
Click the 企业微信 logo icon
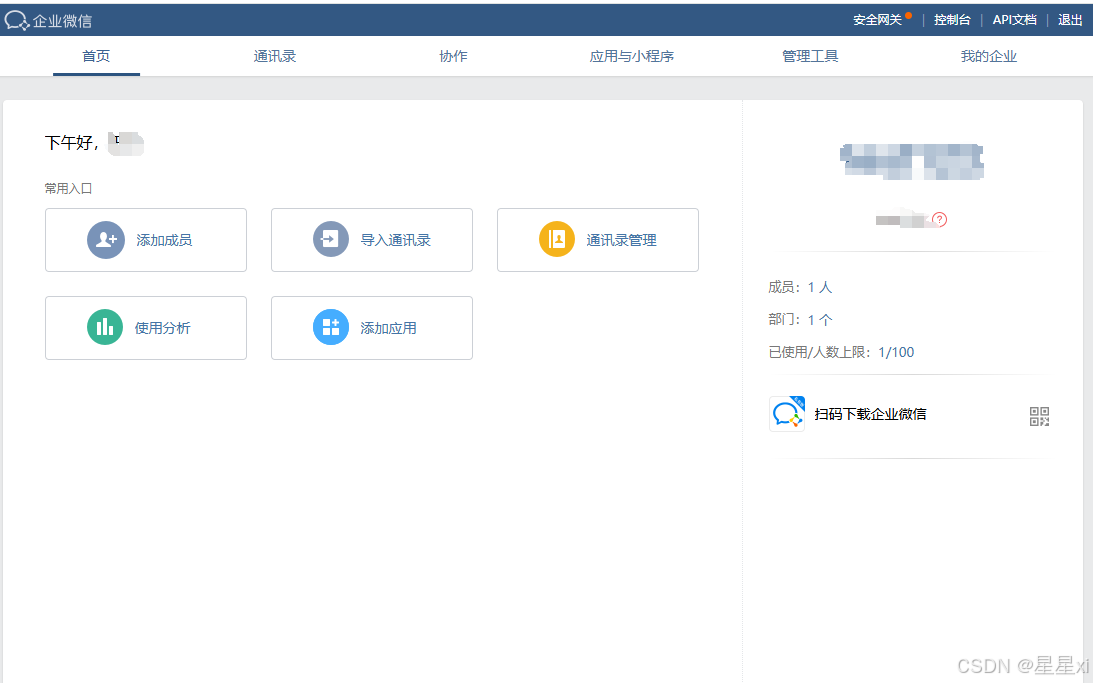17,21
